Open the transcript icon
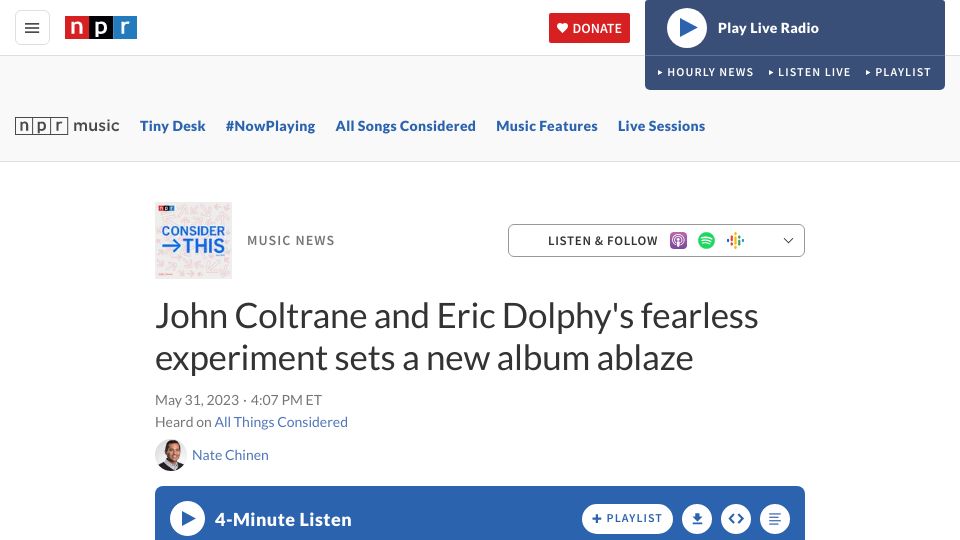Viewport: 960px width, 540px height. [x=774, y=519]
